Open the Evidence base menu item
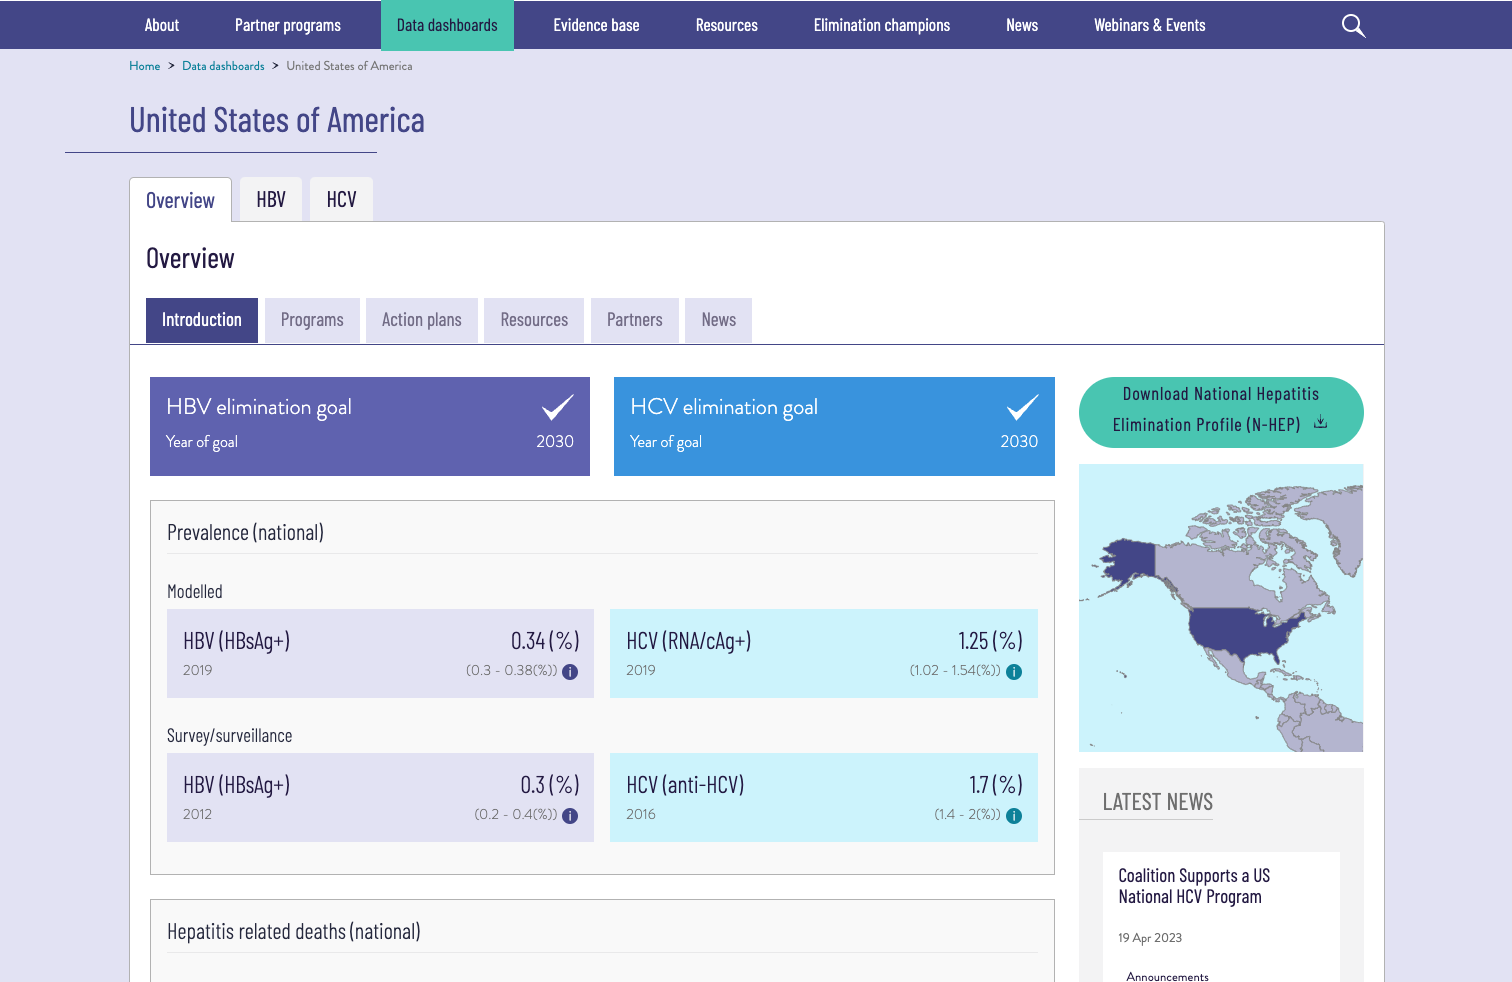 pos(596,25)
